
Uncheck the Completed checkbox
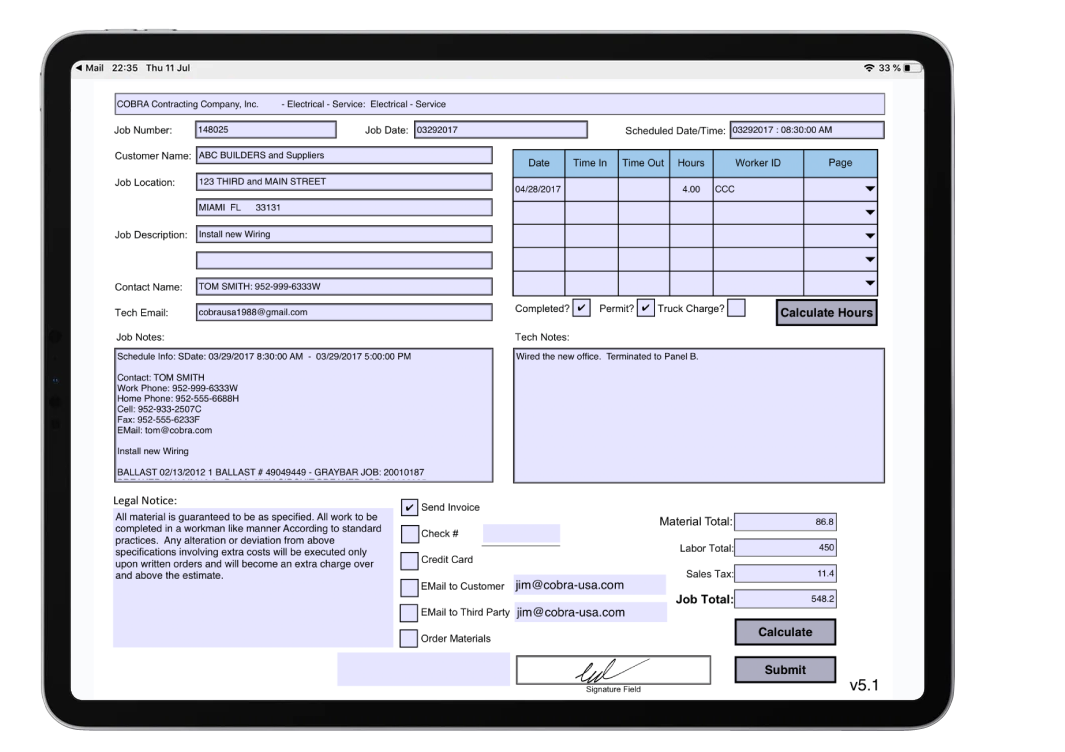tap(582, 308)
